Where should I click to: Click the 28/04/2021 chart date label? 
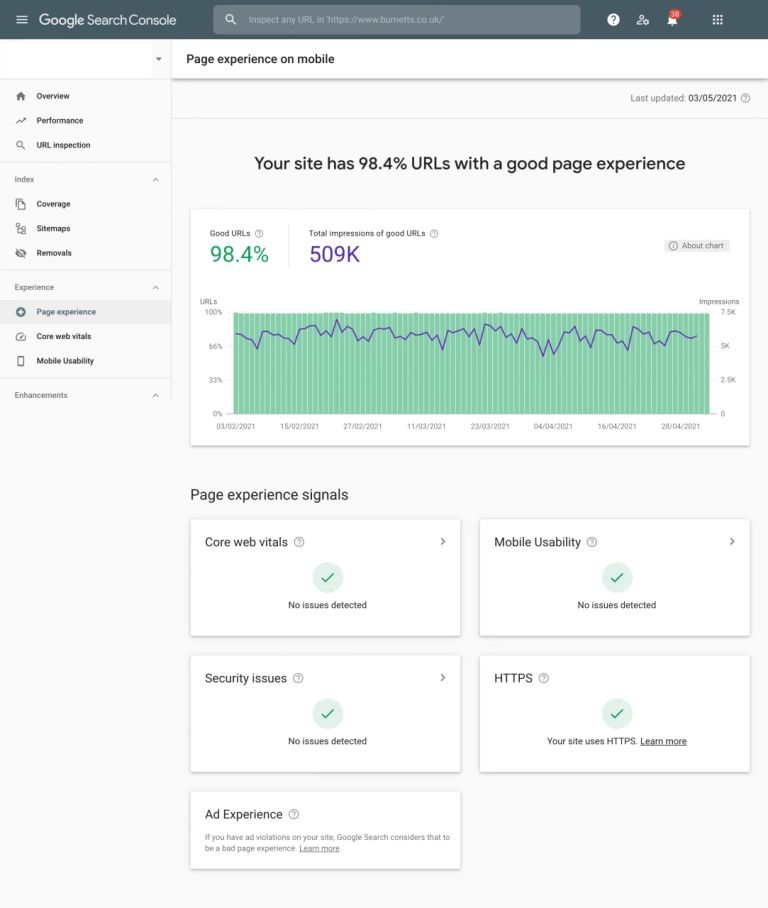(681, 426)
